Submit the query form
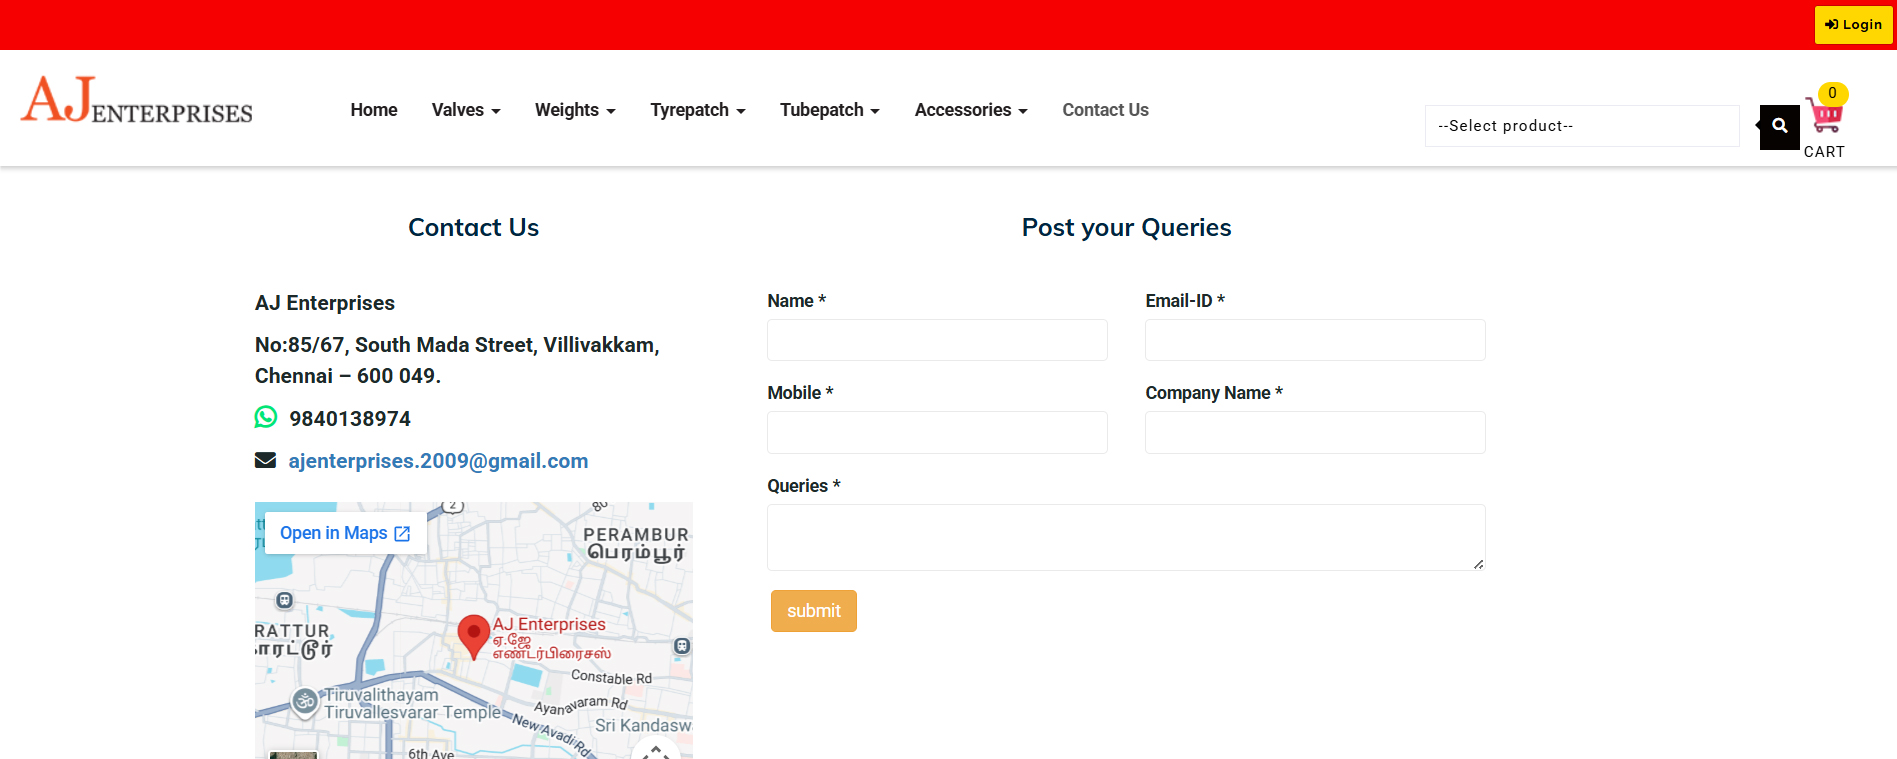 click(814, 611)
